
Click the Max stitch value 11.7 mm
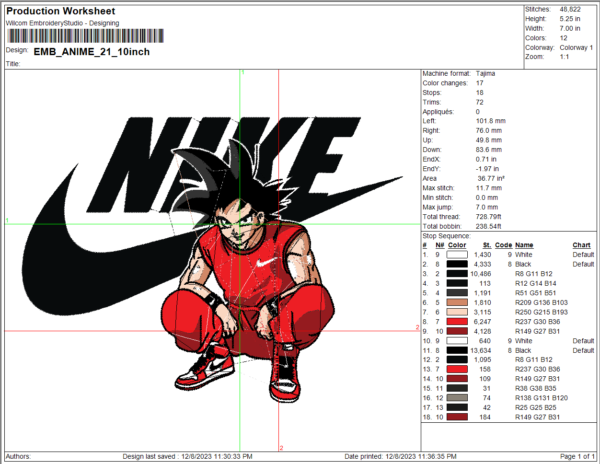pyautogui.click(x=489, y=188)
